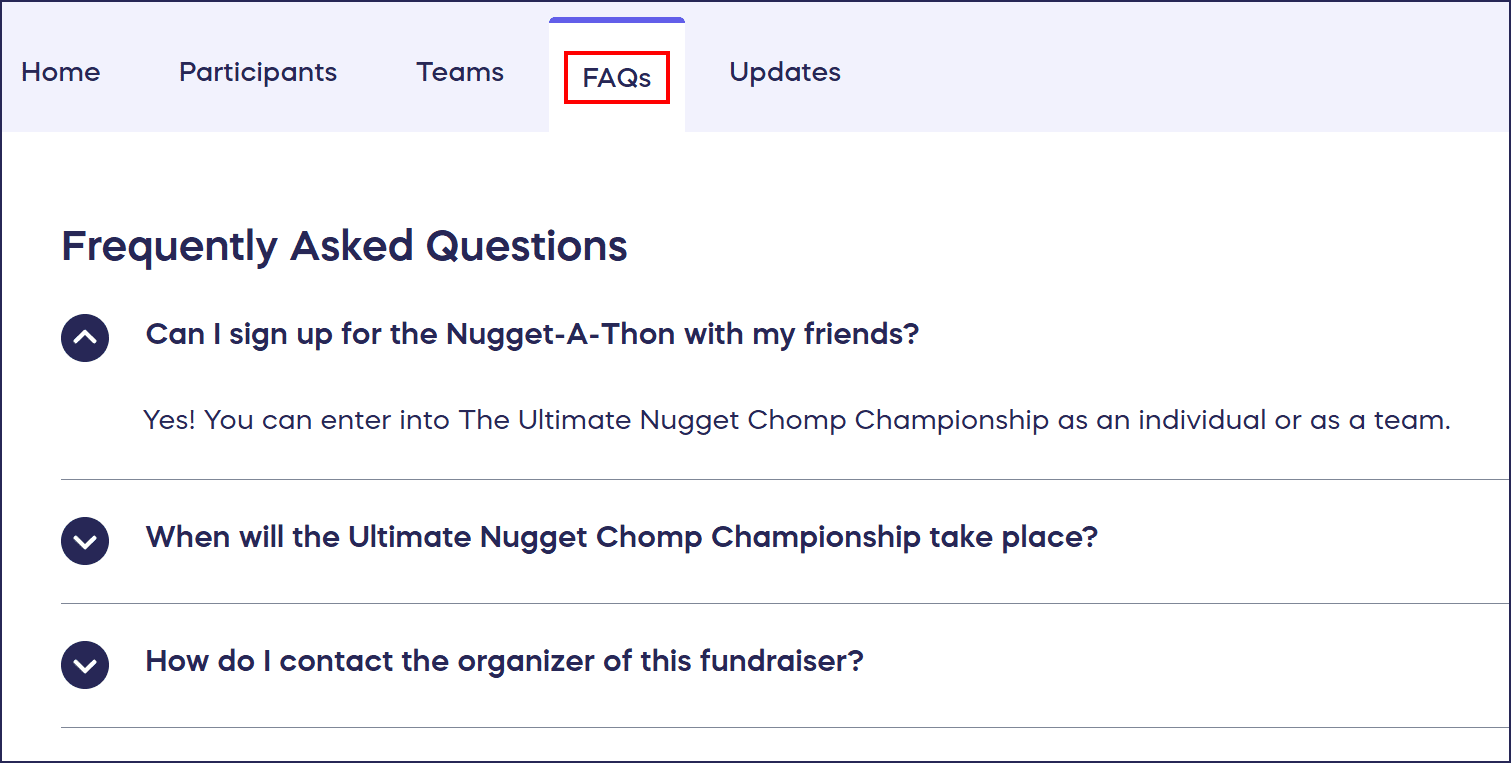
Task: Click "Can I sign up for the Nugget-A-Thon" question text
Action: click(531, 334)
